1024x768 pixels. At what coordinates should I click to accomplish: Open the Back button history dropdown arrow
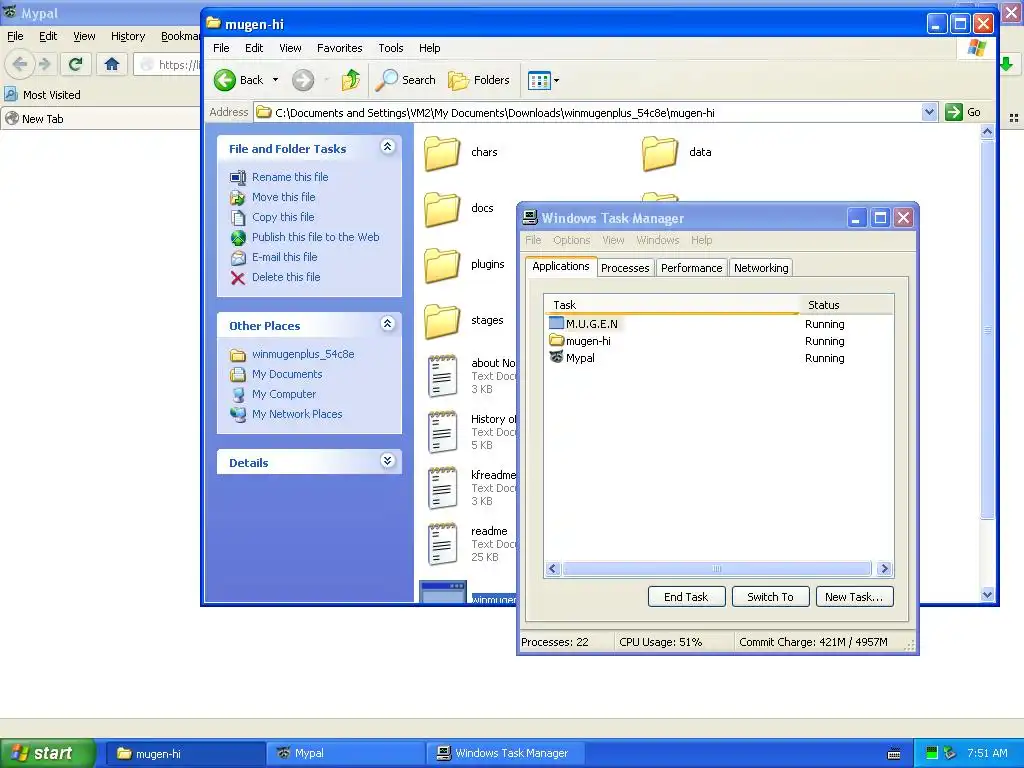point(276,80)
